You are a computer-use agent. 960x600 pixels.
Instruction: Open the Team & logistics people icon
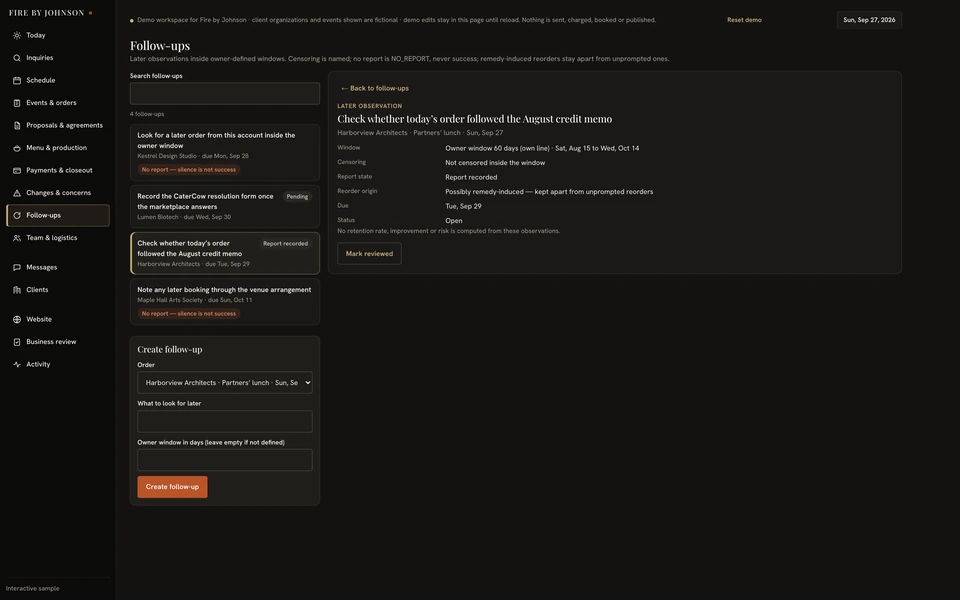17,238
